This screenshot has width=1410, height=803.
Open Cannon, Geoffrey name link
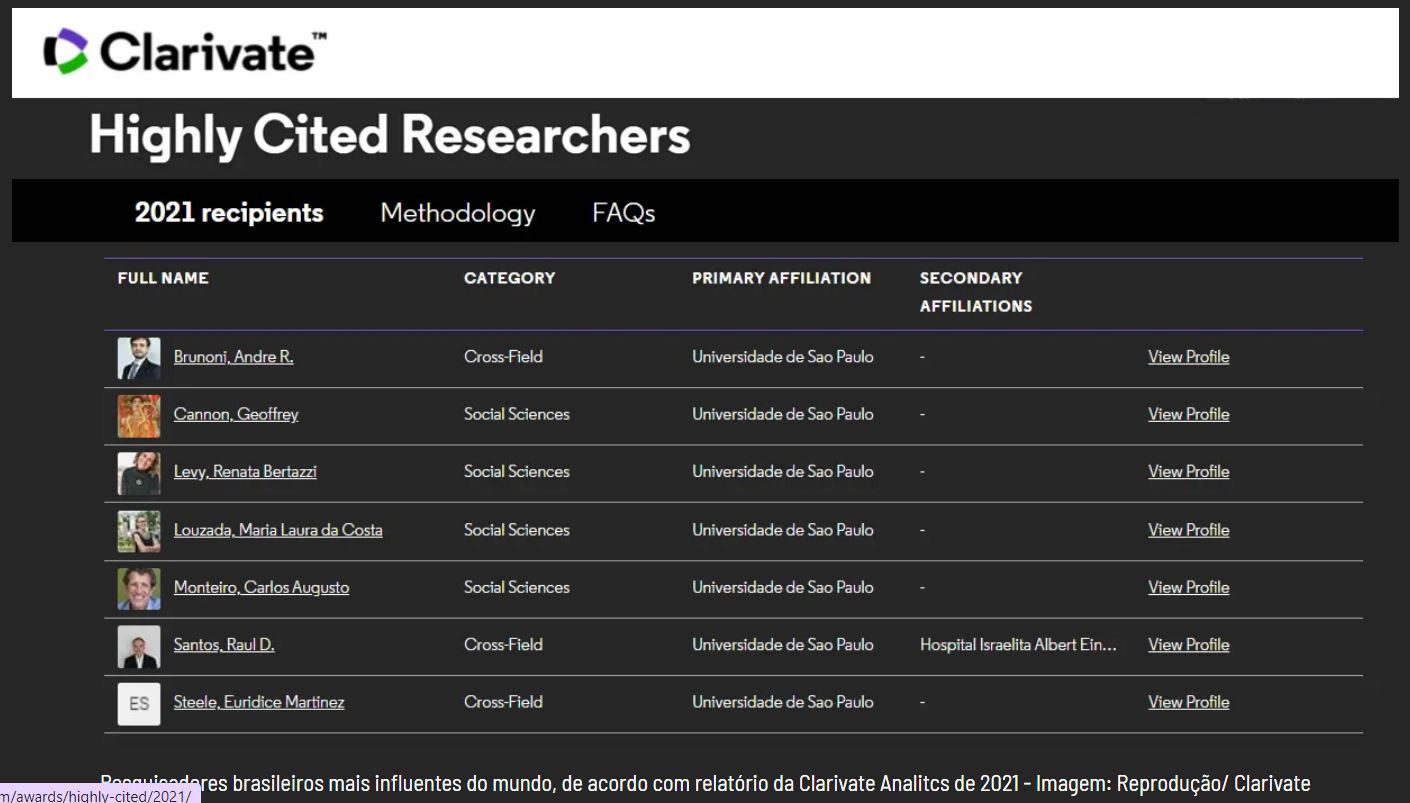(x=236, y=414)
